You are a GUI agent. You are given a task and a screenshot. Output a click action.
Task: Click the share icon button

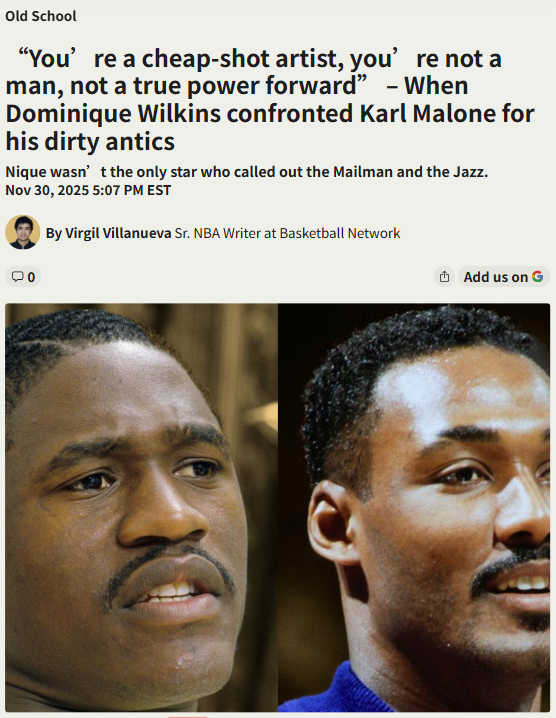(x=444, y=277)
